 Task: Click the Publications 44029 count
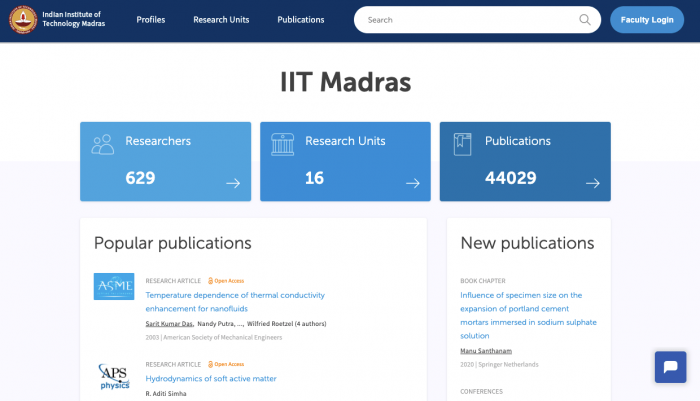click(x=511, y=178)
